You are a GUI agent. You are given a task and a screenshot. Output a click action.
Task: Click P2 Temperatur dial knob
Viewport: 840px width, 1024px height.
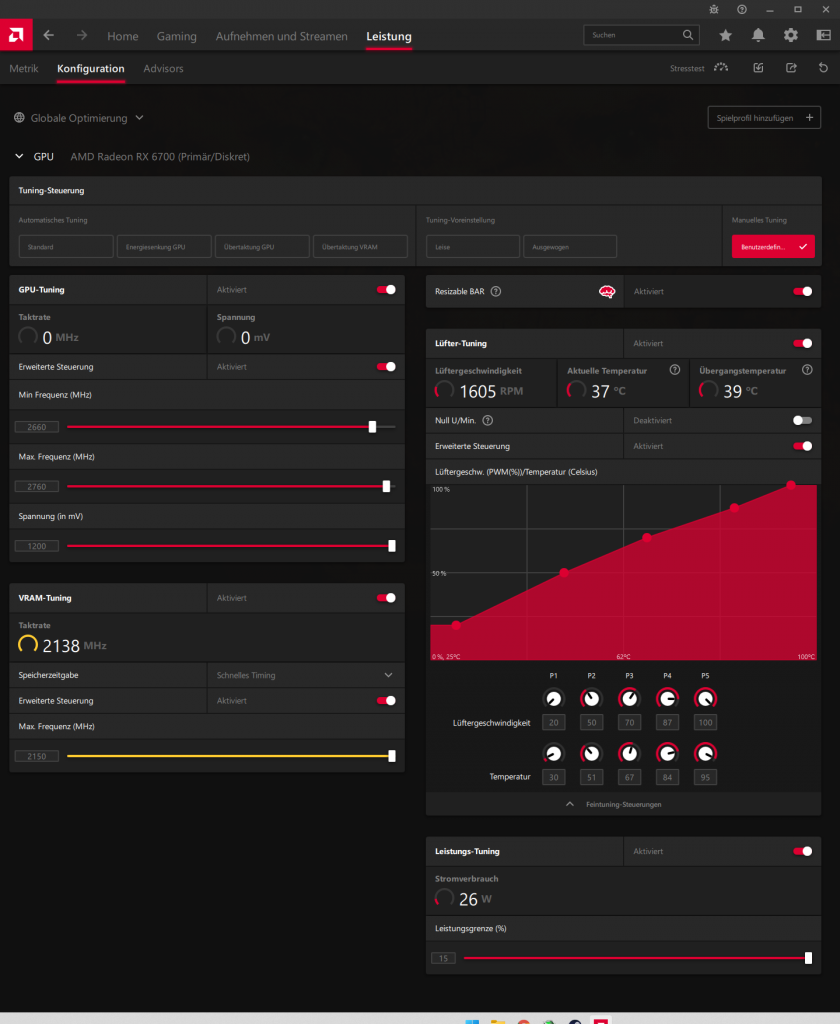[x=591, y=754]
